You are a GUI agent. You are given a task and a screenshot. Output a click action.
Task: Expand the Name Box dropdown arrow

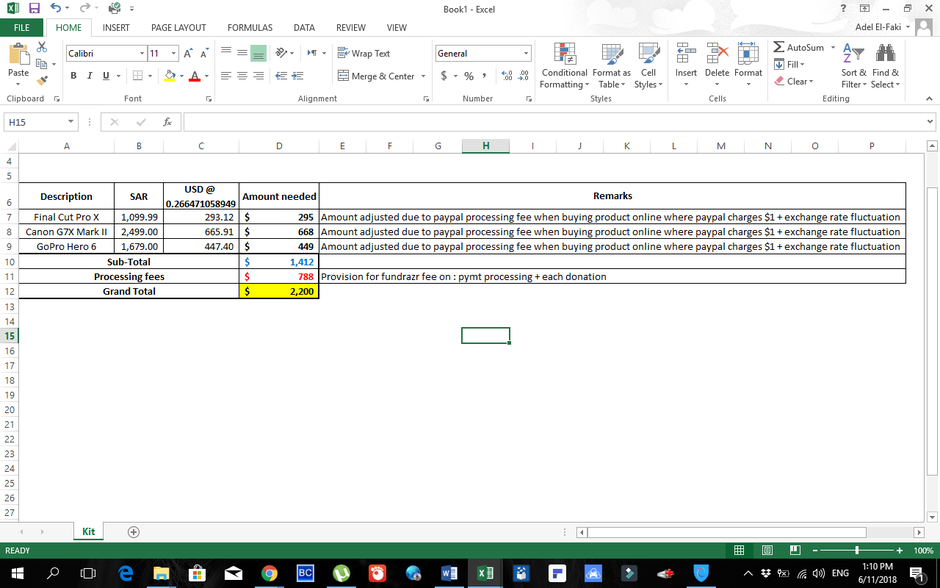tap(71, 122)
